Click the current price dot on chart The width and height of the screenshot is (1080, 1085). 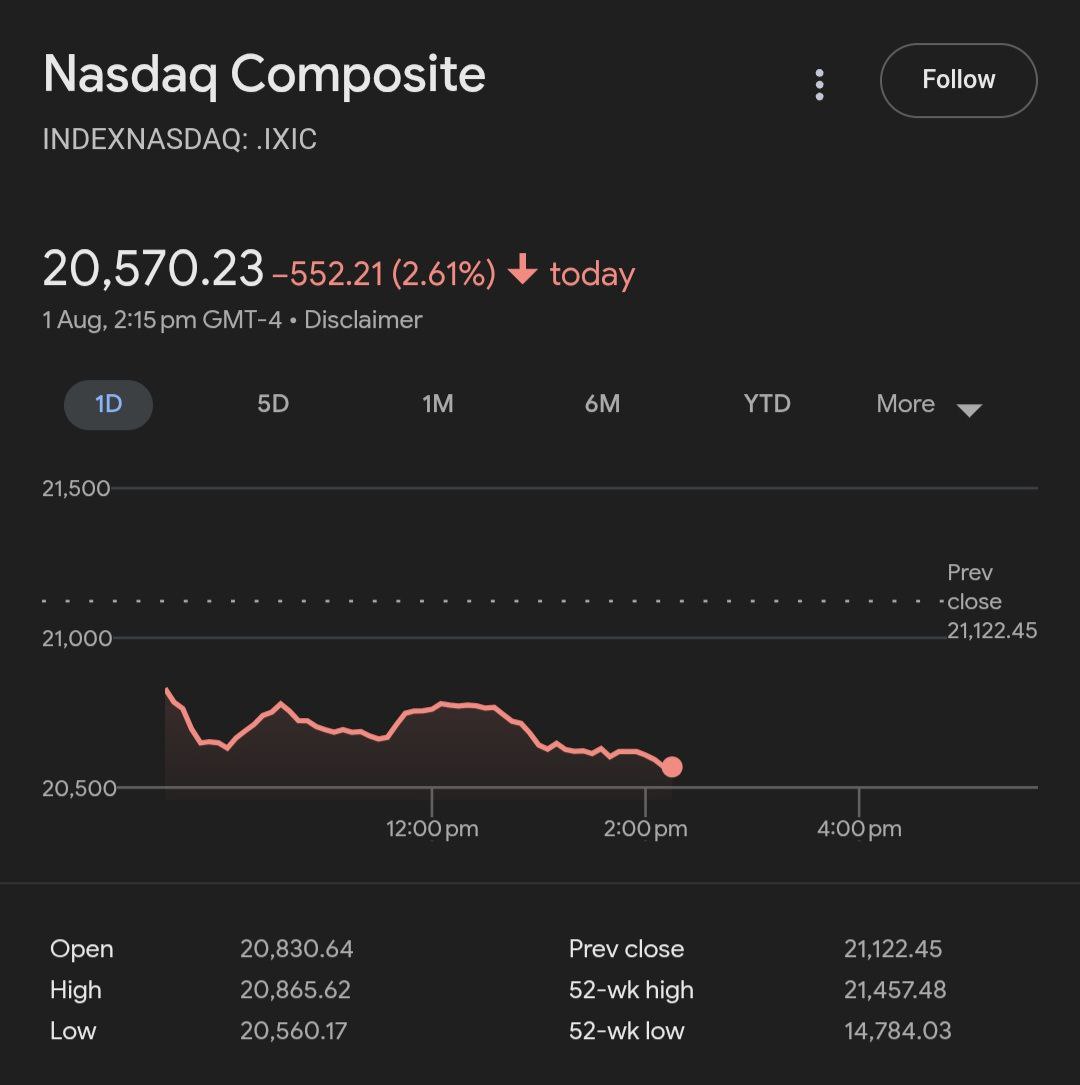672,767
